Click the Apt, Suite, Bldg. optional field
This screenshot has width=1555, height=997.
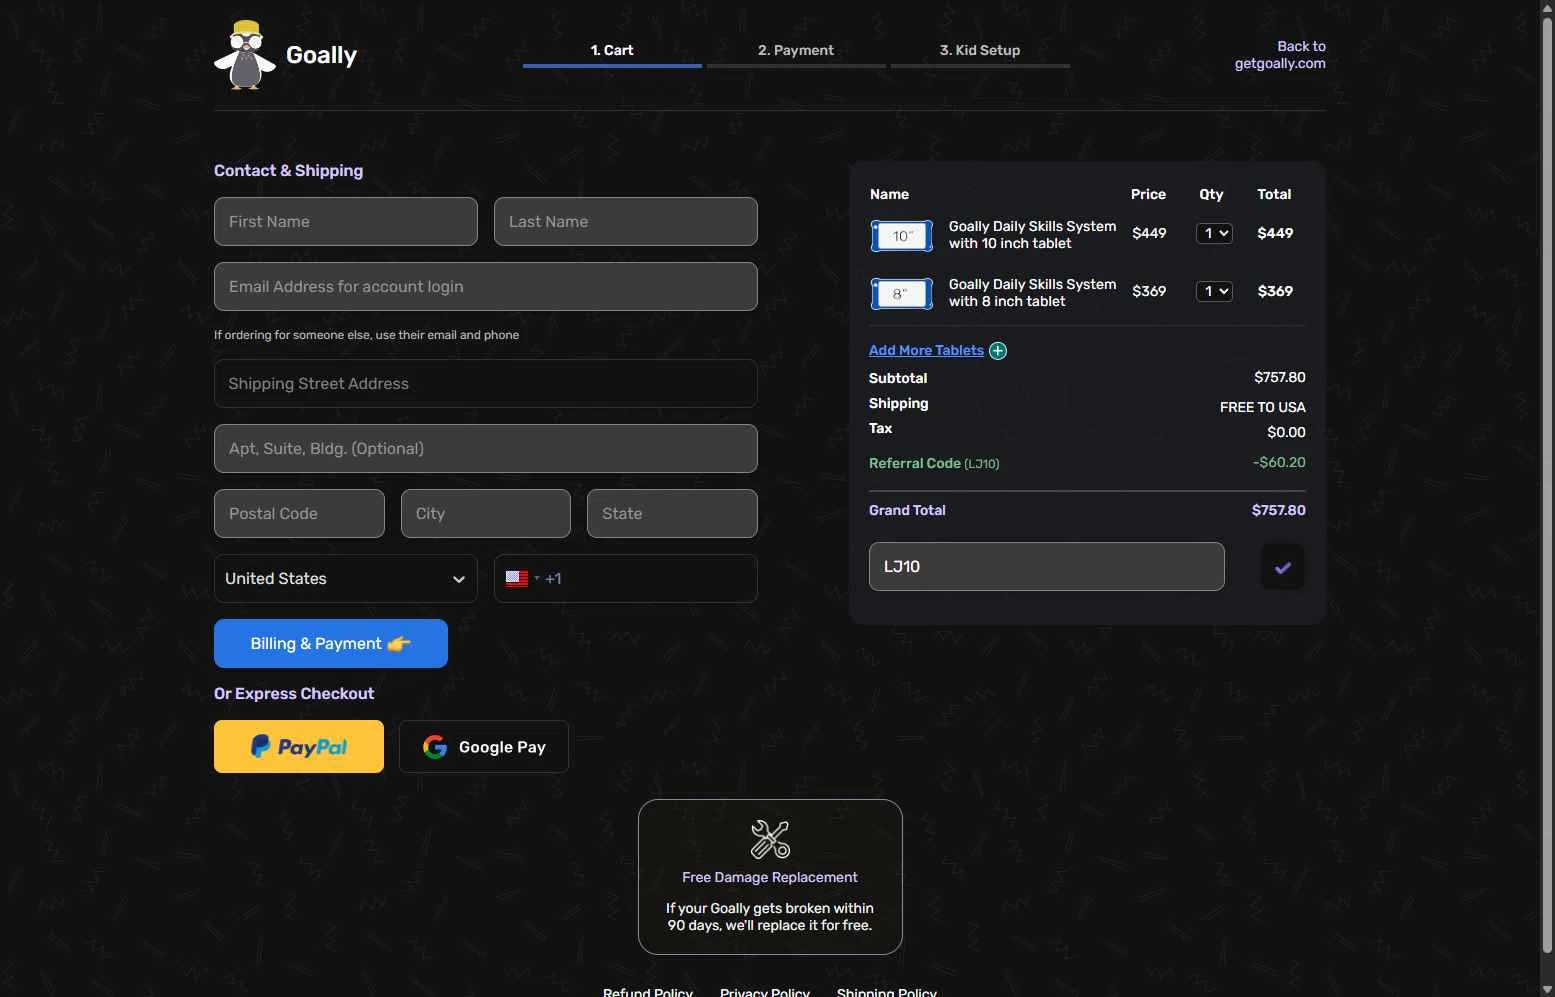pyautogui.click(x=486, y=449)
